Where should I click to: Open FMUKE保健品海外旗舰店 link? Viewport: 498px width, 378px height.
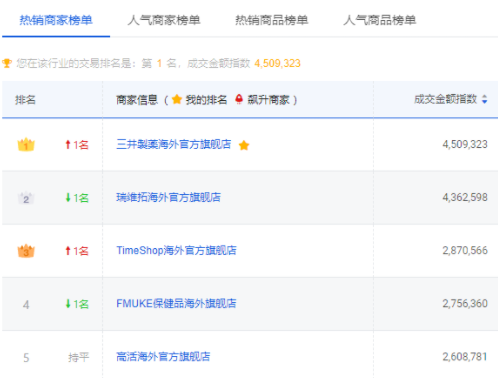176,303
